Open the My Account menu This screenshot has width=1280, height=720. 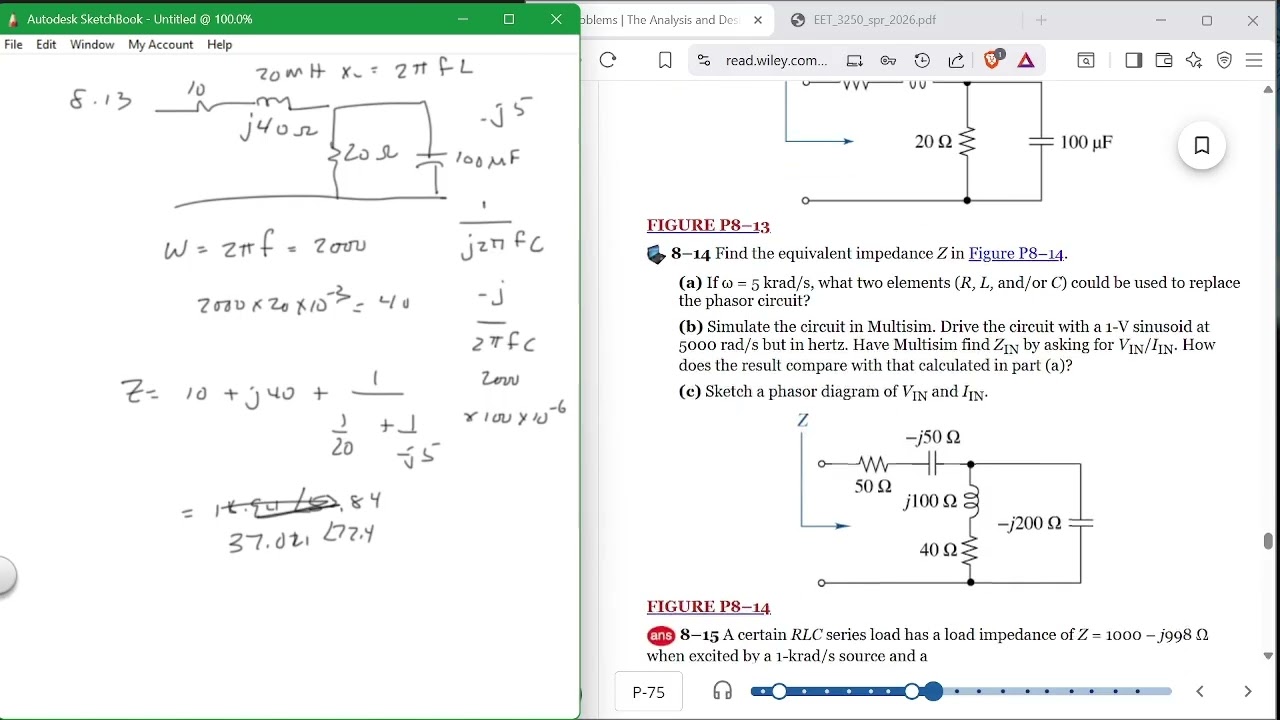[160, 45]
